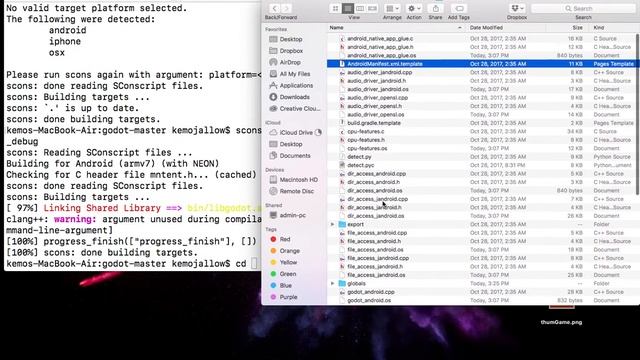
Task: Expand the export folder
Action: [332, 224]
